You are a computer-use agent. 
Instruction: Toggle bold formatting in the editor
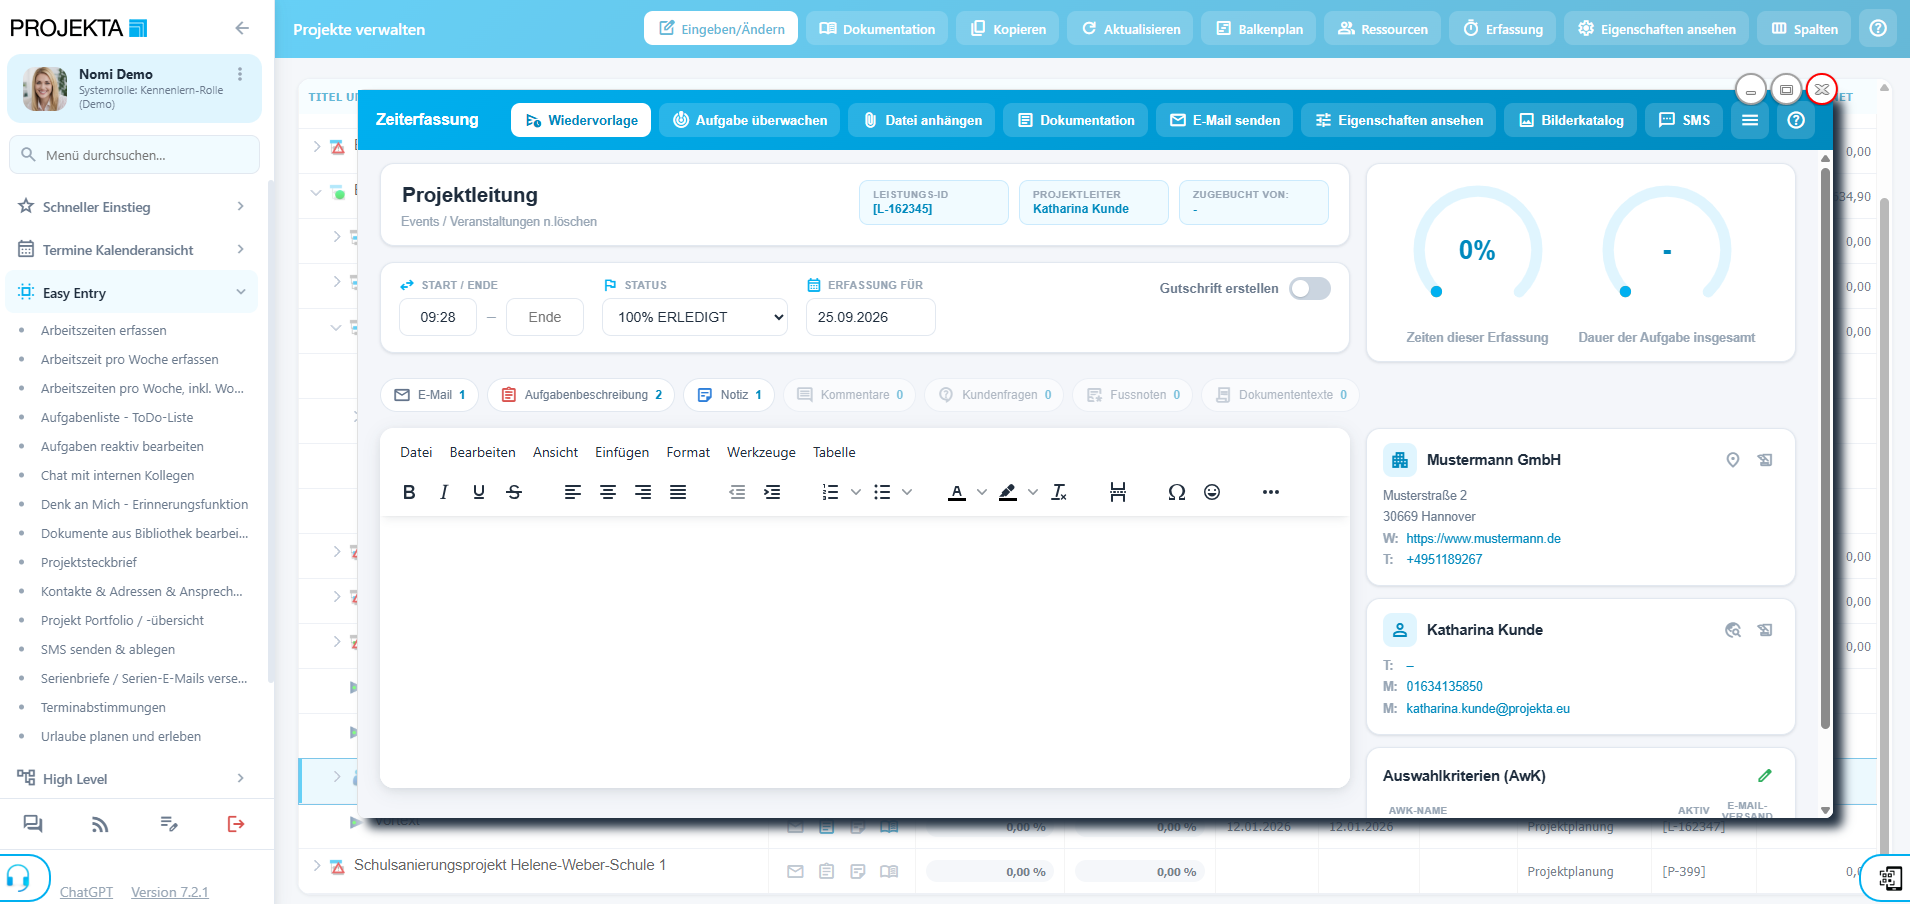point(409,492)
